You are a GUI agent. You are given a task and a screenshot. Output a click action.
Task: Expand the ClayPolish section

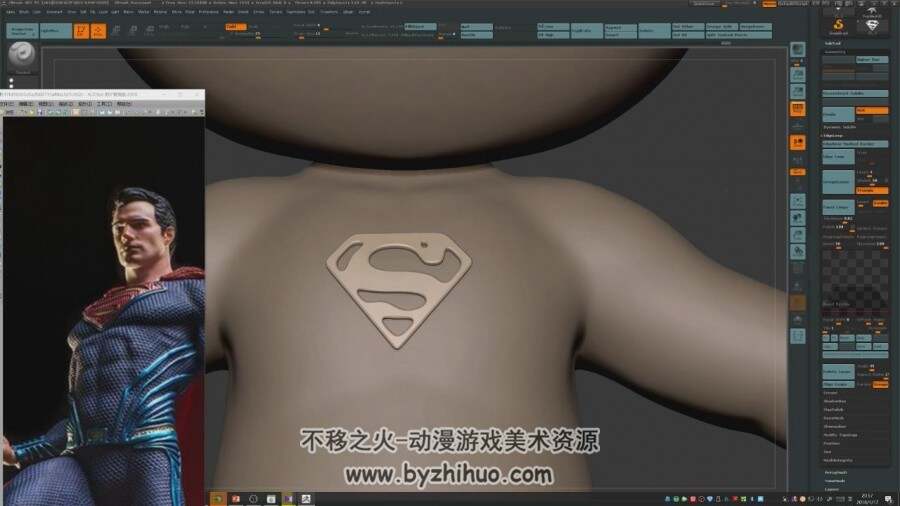click(x=833, y=410)
